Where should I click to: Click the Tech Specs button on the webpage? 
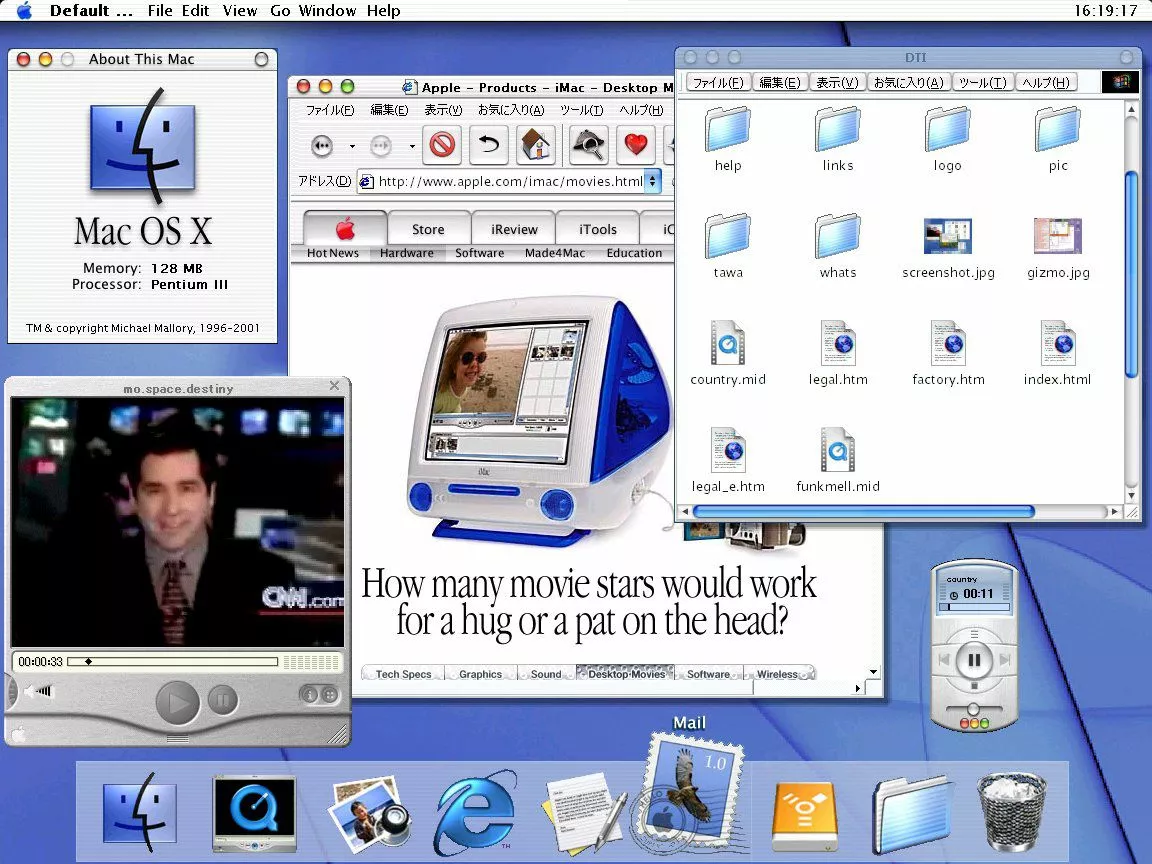(x=401, y=673)
